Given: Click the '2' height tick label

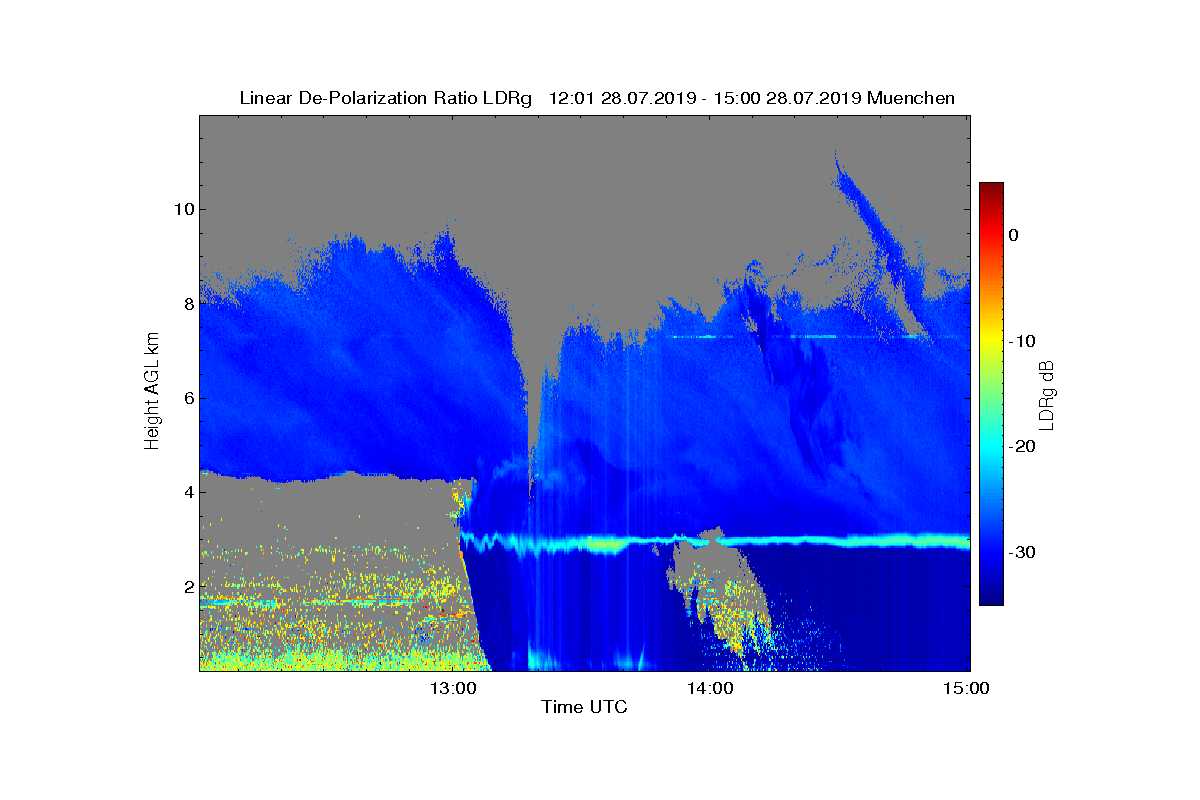Looking at the screenshot, I should 187,586.
